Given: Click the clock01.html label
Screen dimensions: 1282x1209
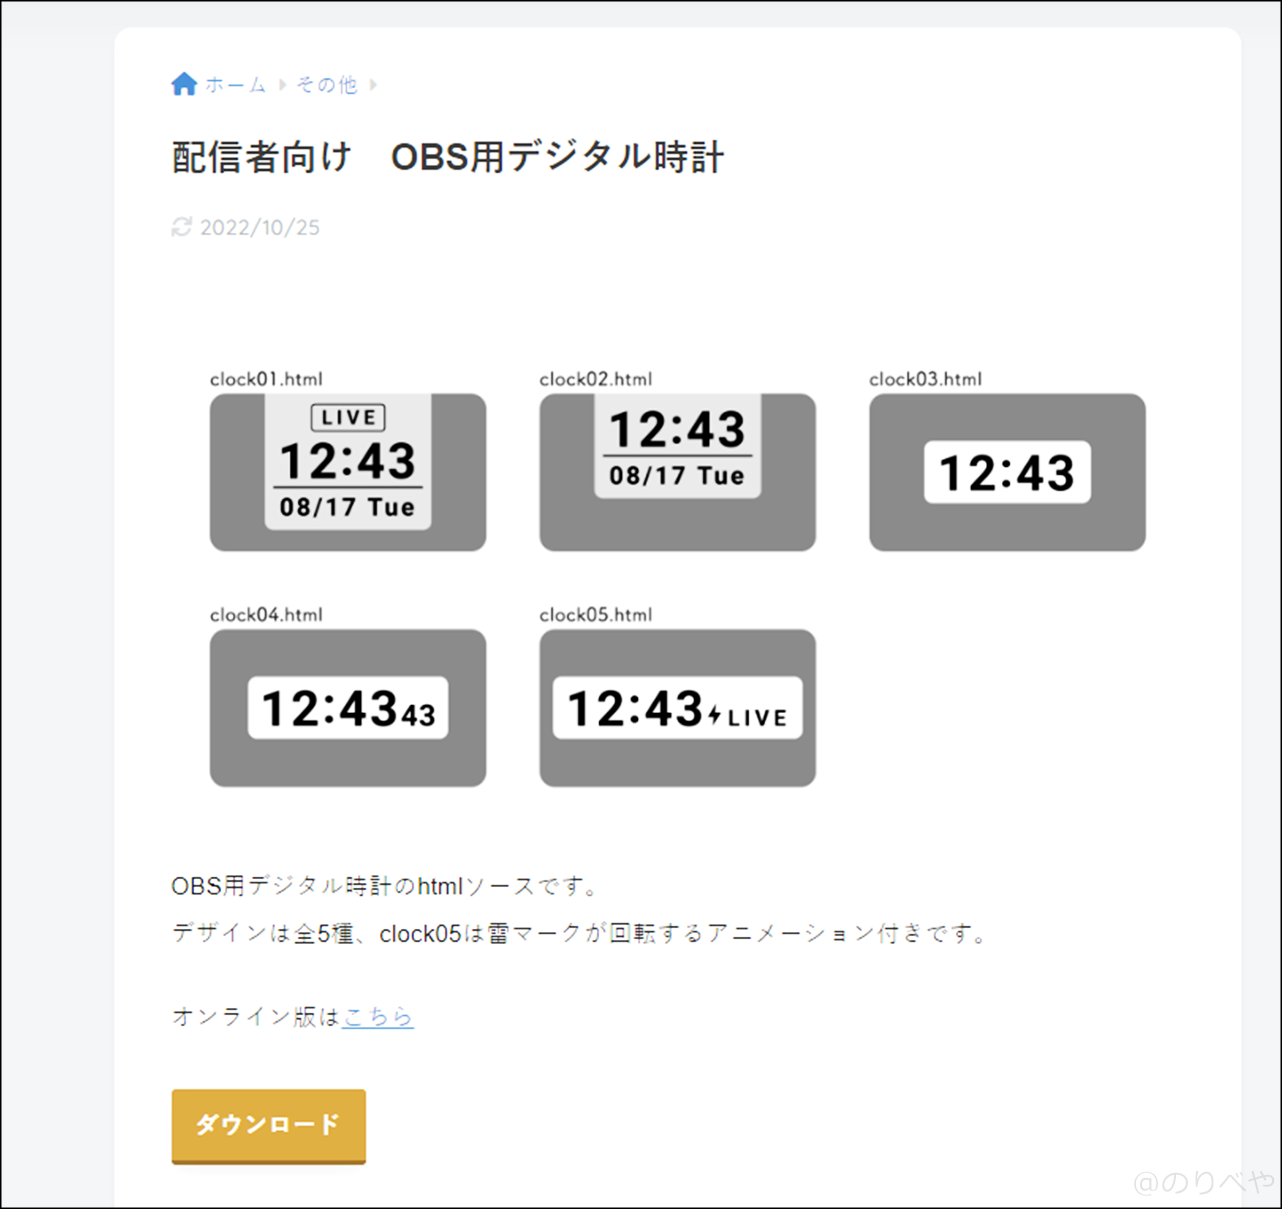Looking at the screenshot, I should pyautogui.click(x=266, y=379).
